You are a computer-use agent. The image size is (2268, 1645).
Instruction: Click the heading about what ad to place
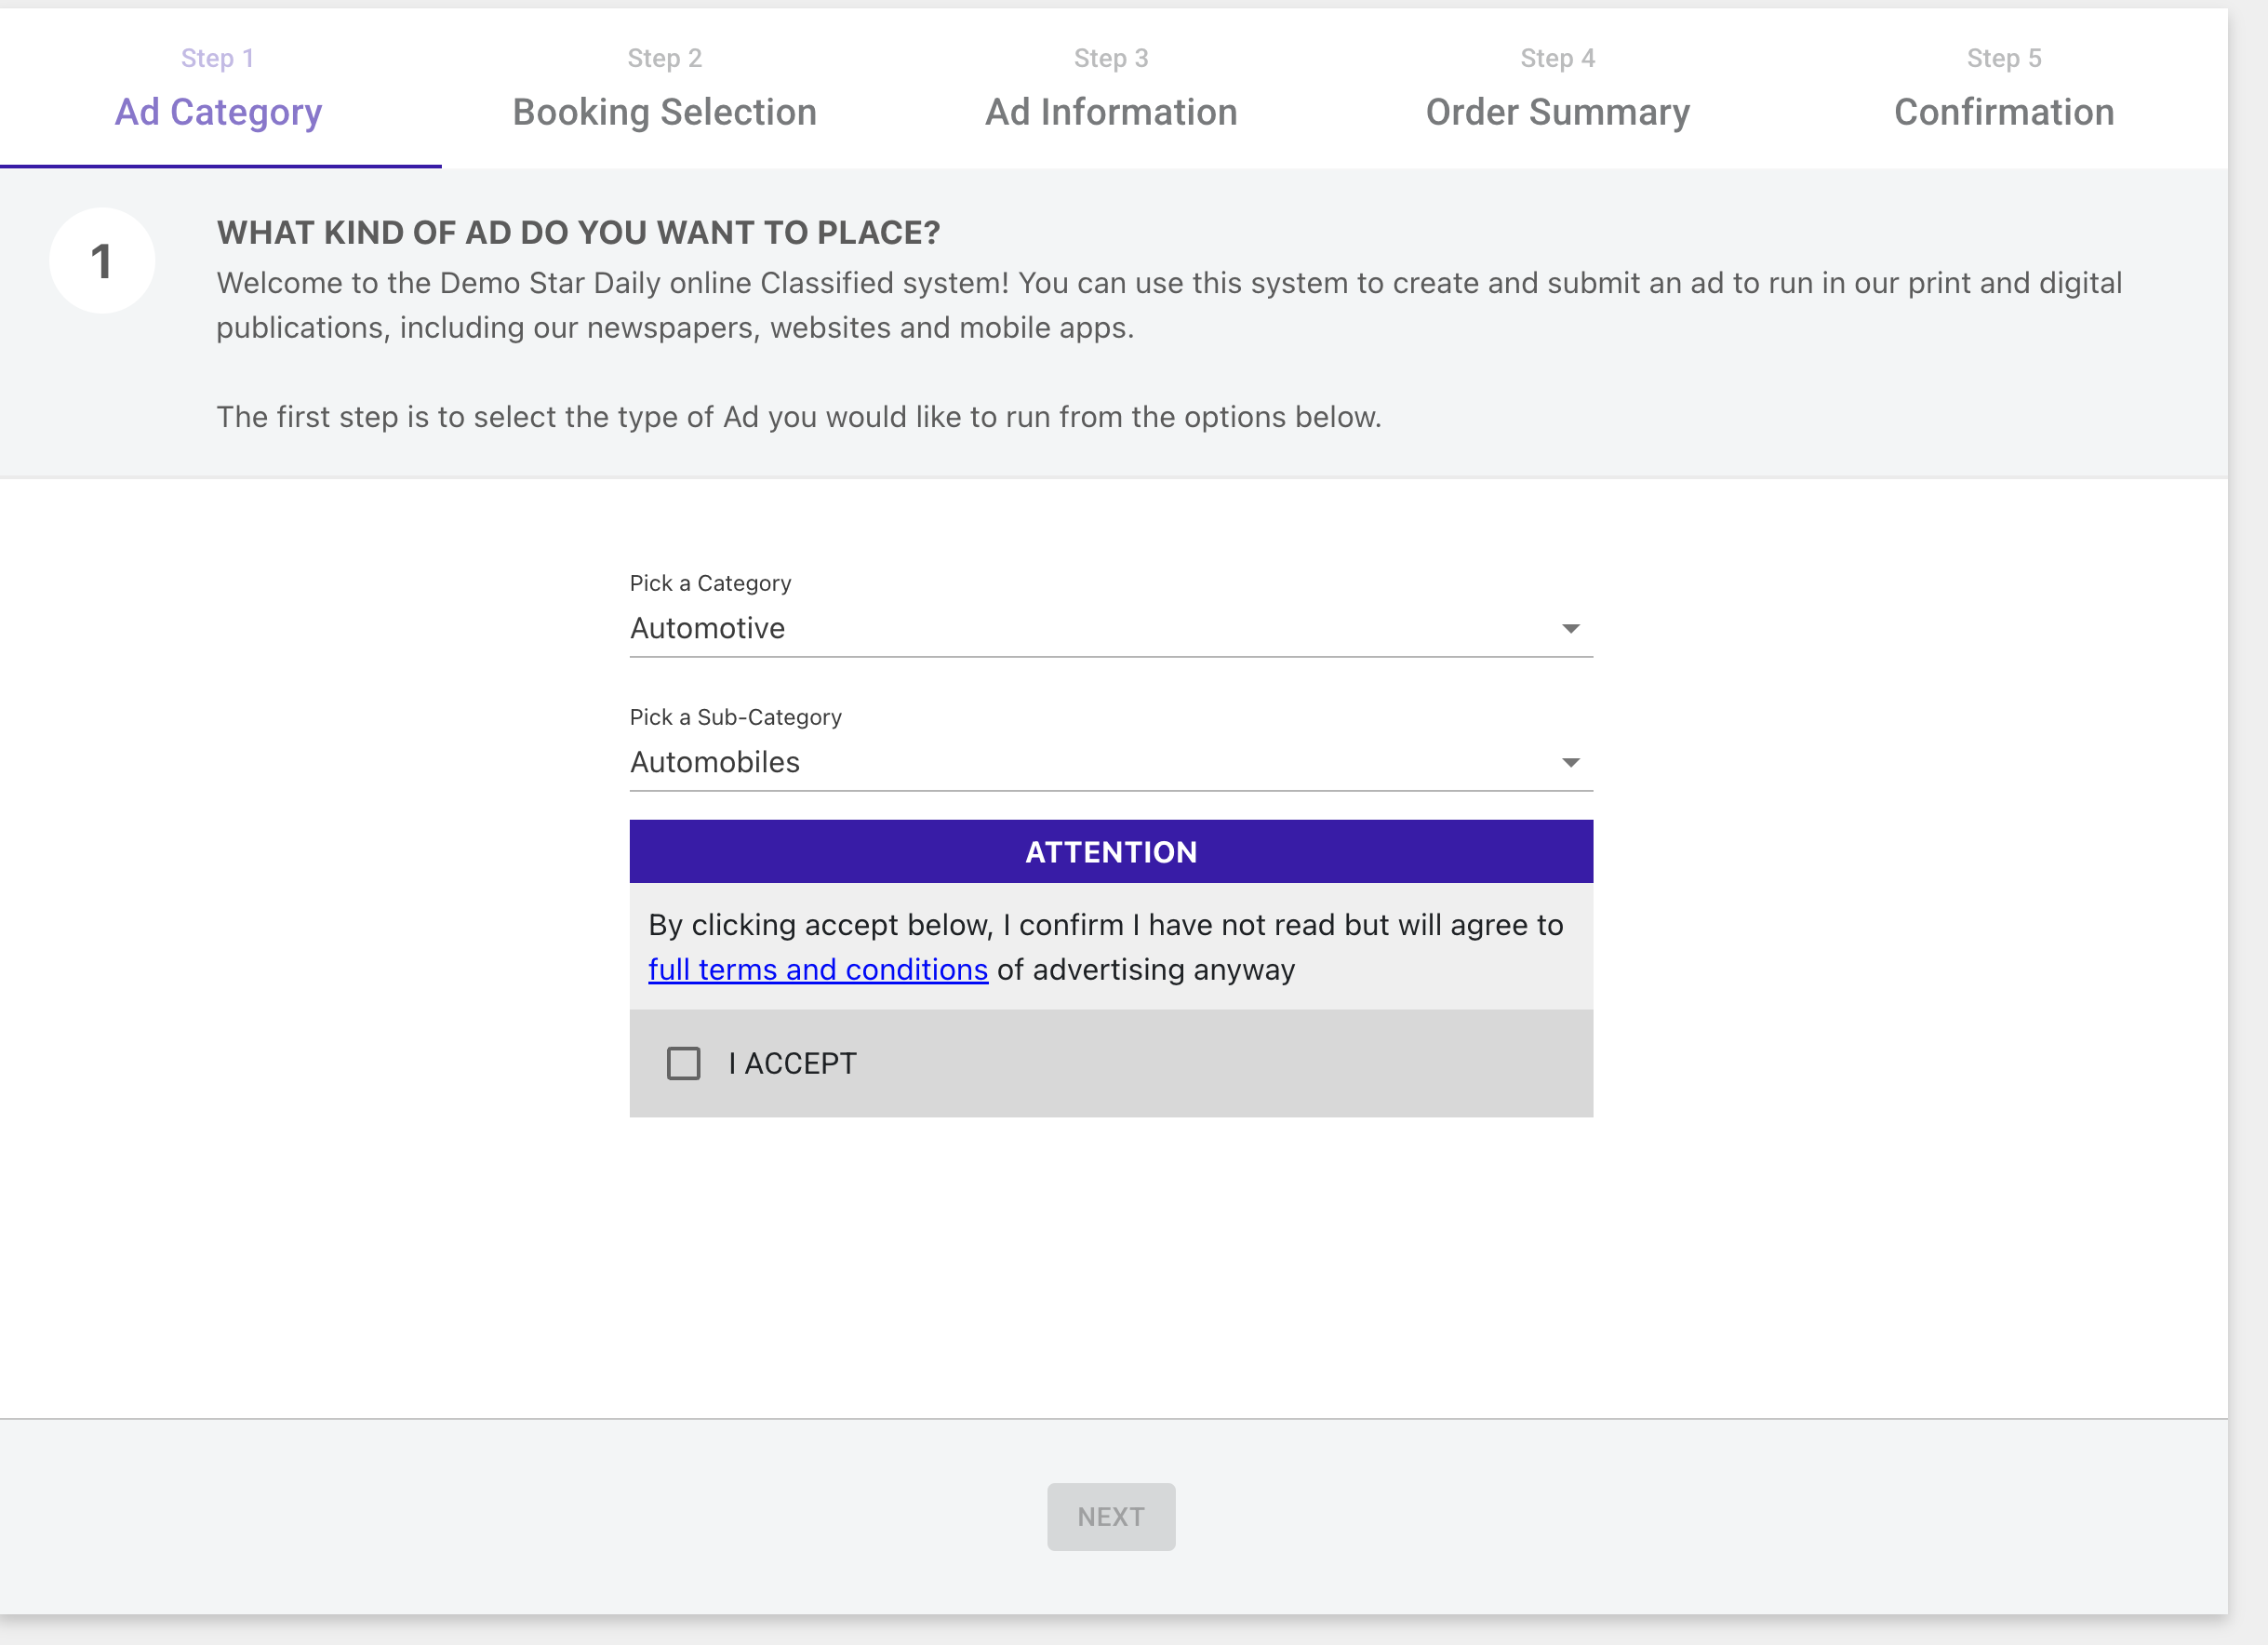pos(578,233)
